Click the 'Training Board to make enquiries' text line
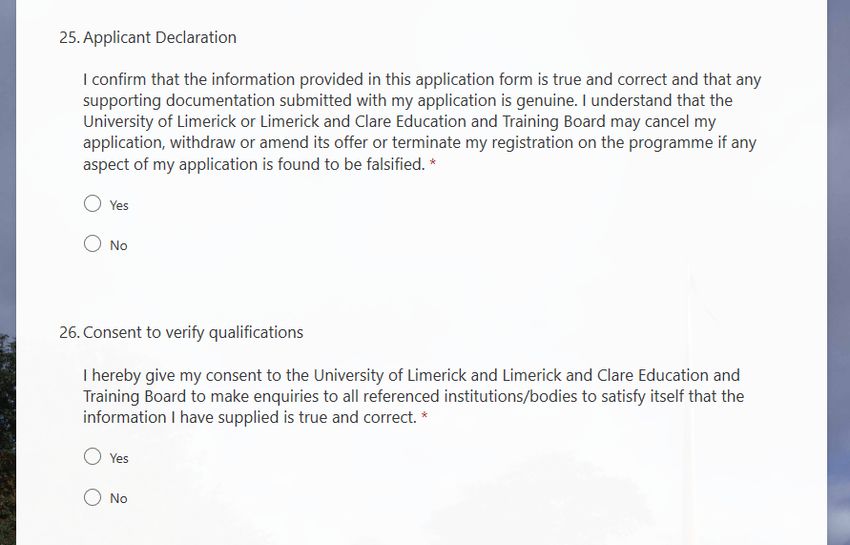 click(x=414, y=396)
